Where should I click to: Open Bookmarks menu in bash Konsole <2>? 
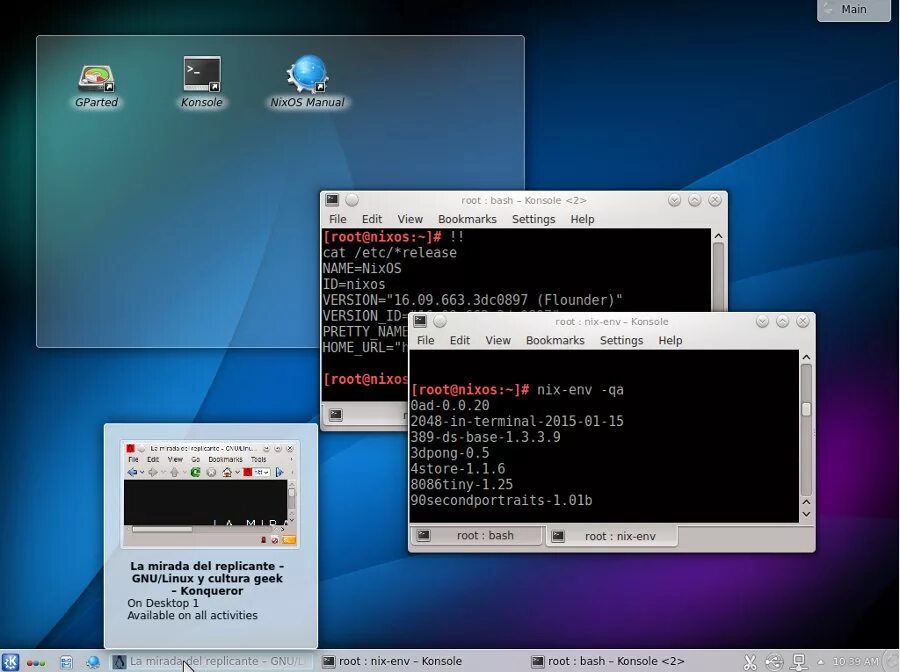click(467, 219)
